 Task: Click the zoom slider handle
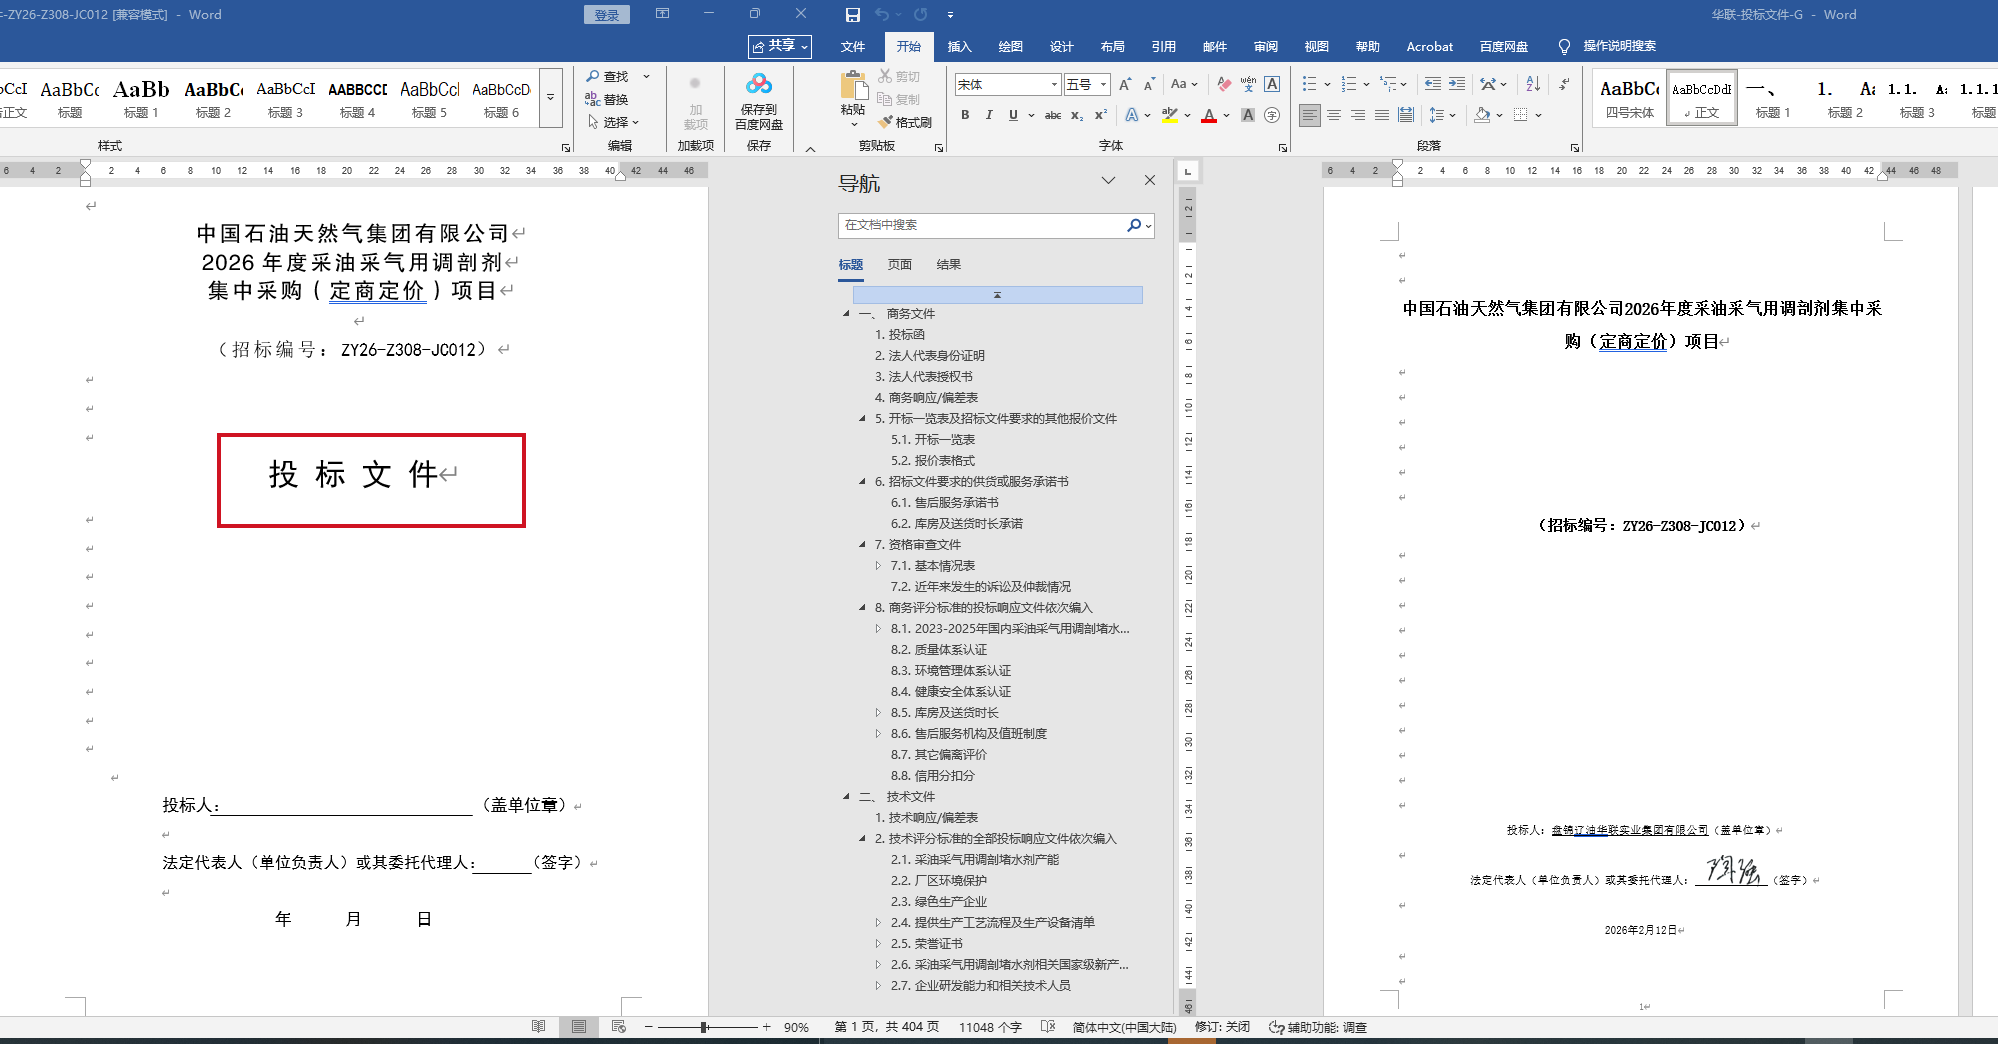[x=705, y=1027]
